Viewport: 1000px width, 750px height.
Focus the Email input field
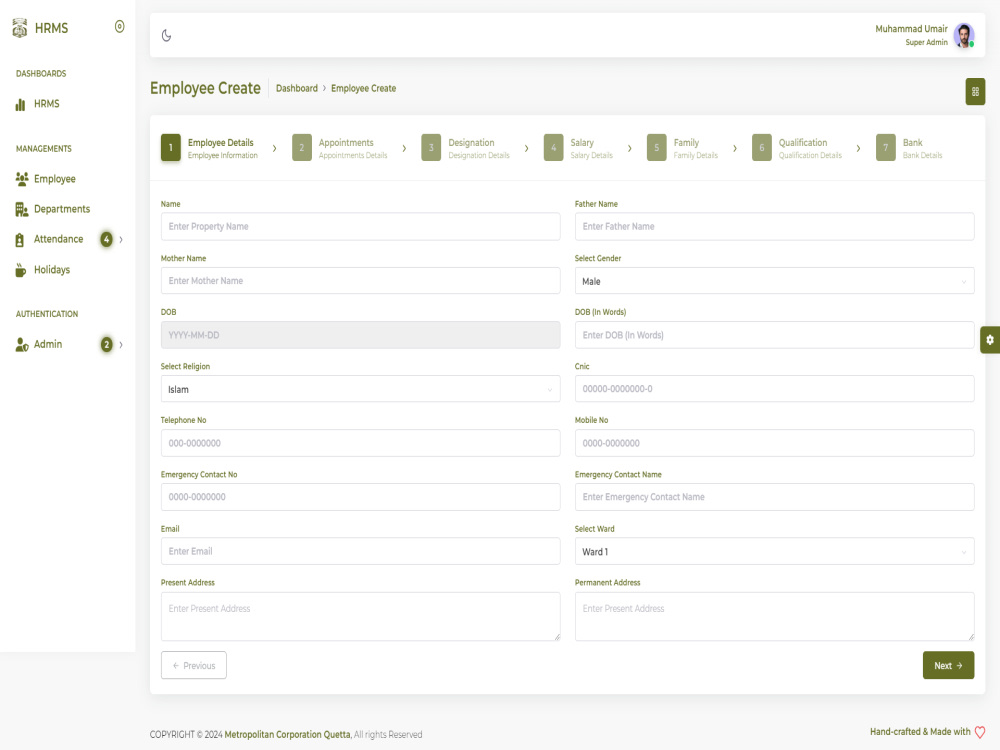360,551
